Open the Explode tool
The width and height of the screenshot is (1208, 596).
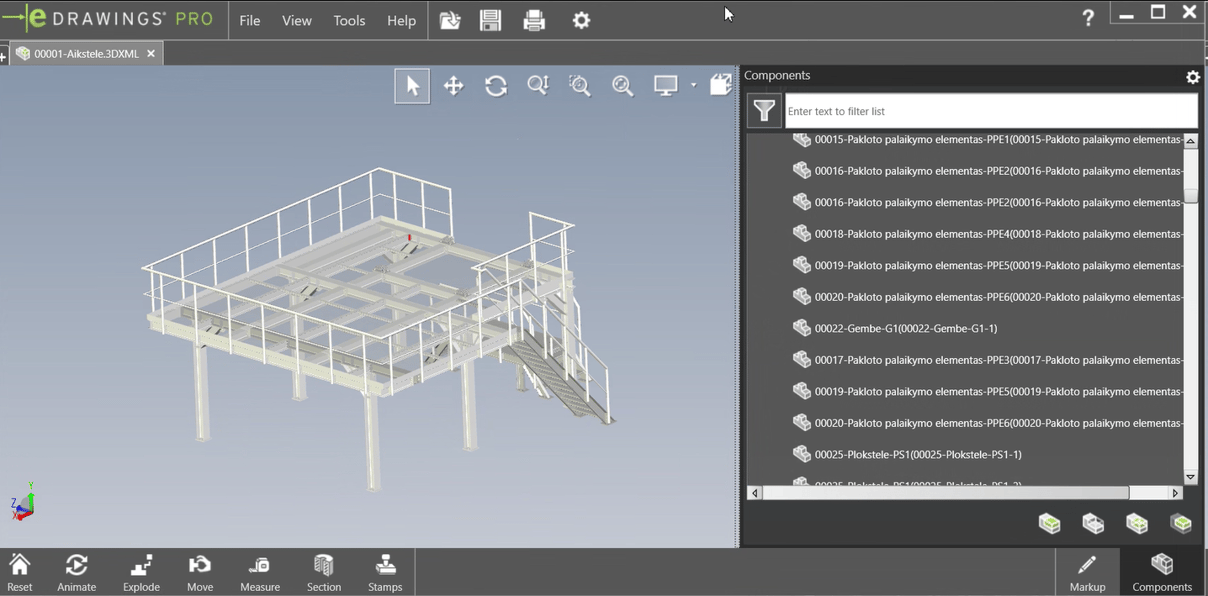tap(140, 570)
